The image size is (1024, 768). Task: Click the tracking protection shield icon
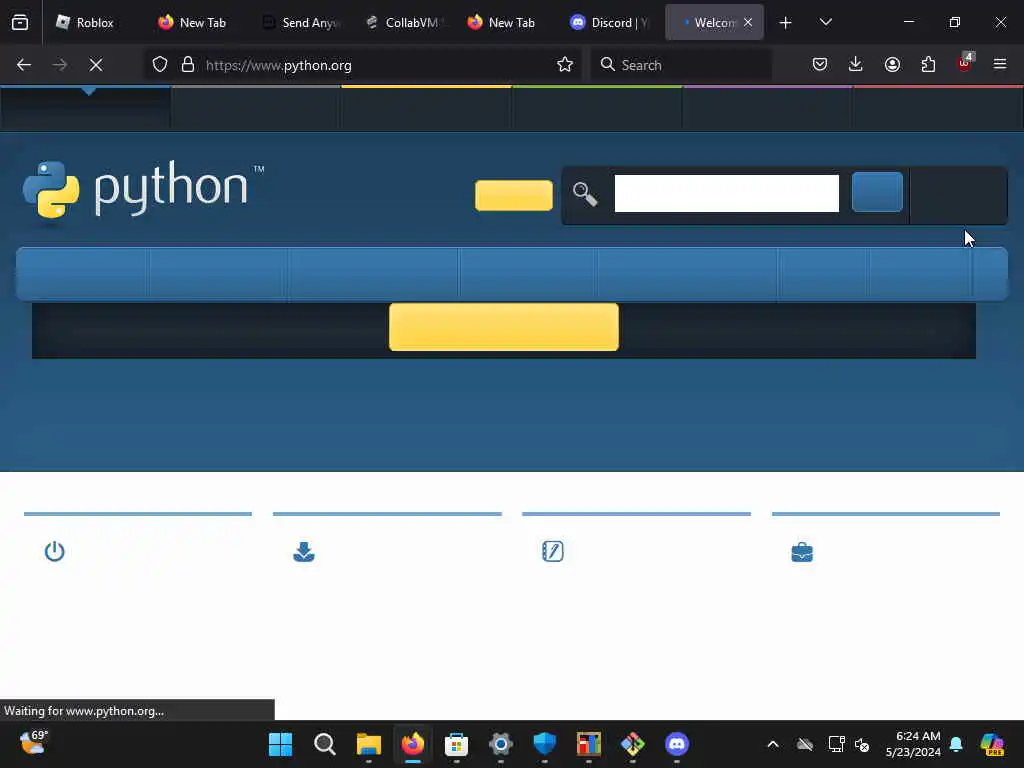click(x=160, y=65)
